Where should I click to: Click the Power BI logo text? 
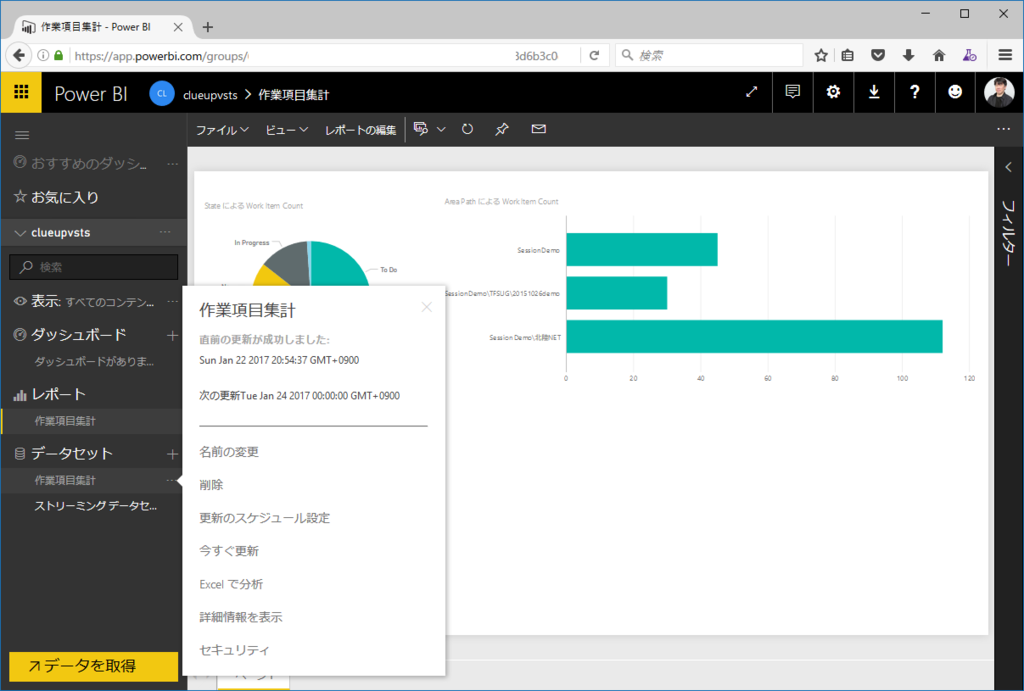point(91,94)
